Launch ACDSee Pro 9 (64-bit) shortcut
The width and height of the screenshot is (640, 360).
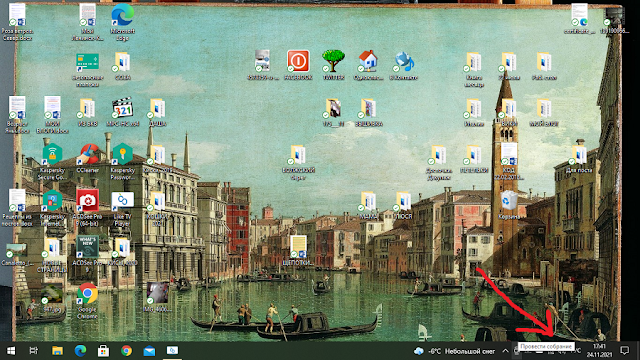tap(87, 208)
